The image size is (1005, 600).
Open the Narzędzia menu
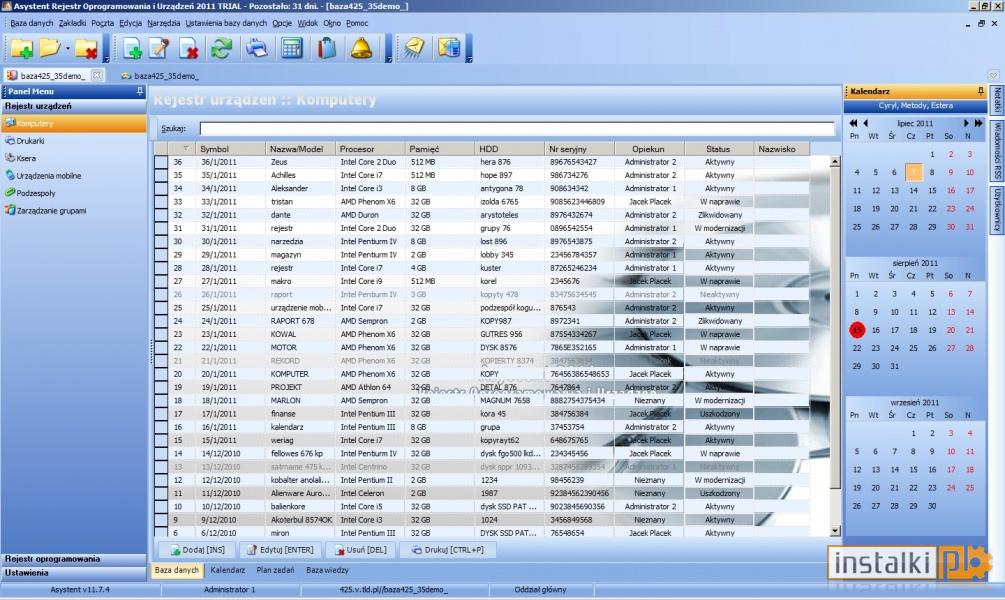163,23
